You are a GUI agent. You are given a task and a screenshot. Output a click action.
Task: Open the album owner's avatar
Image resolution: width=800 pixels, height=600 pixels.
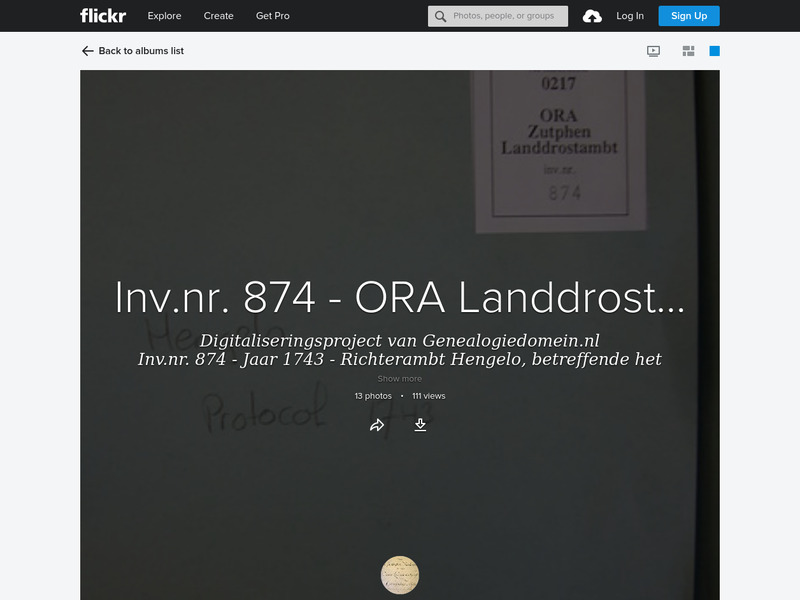coord(399,575)
